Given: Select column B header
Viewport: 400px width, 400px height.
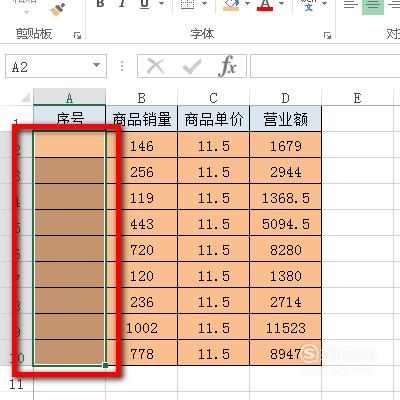Looking at the screenshot, I should point(142,98).
